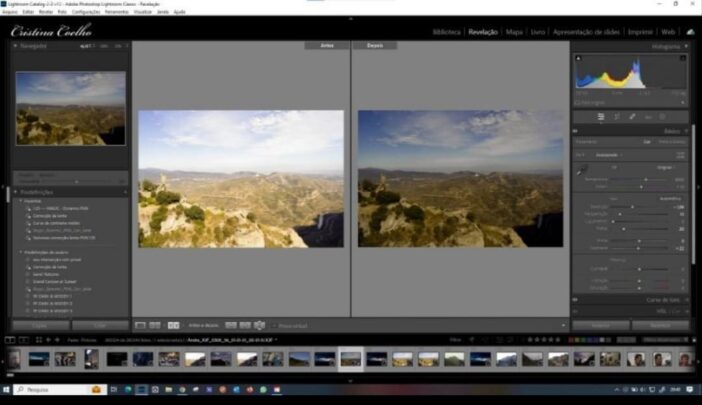This screenshot has width=702, height=405.
Task: Select the first thumbnail in the filmstrip
Action: 39,358
